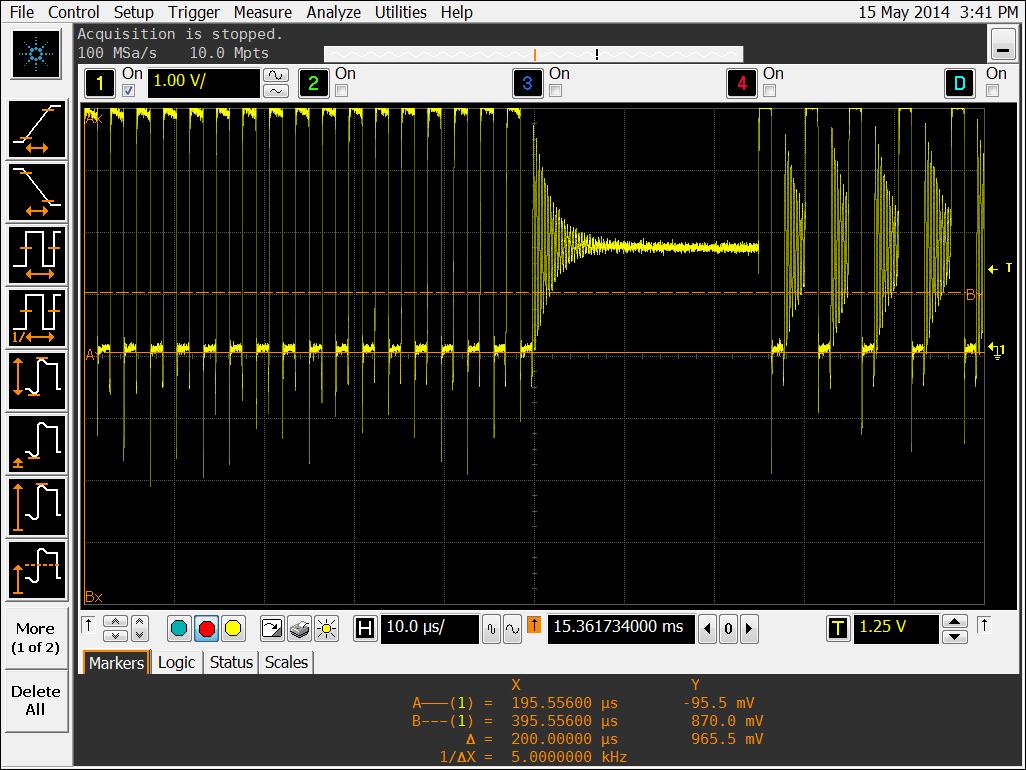Increase the trigger level with up arrow
1026x770 pixels.
955,621
